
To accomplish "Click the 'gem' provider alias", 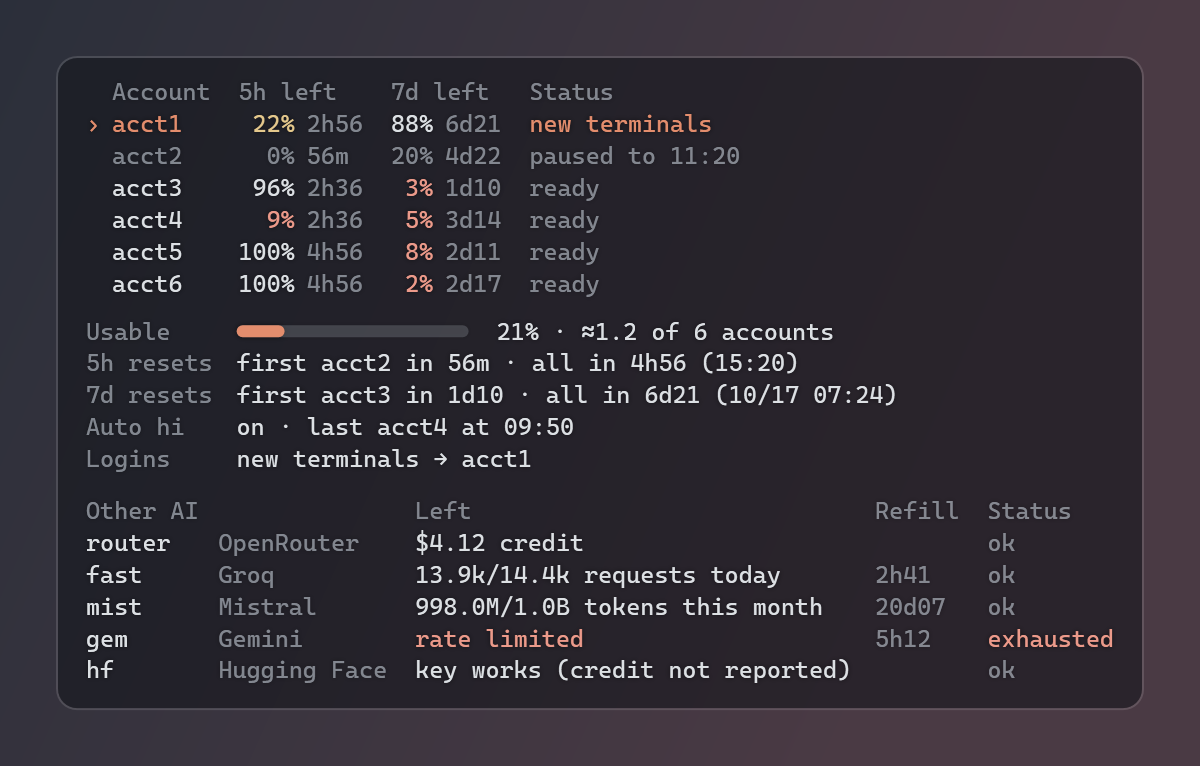I will (x=107, y=640).
